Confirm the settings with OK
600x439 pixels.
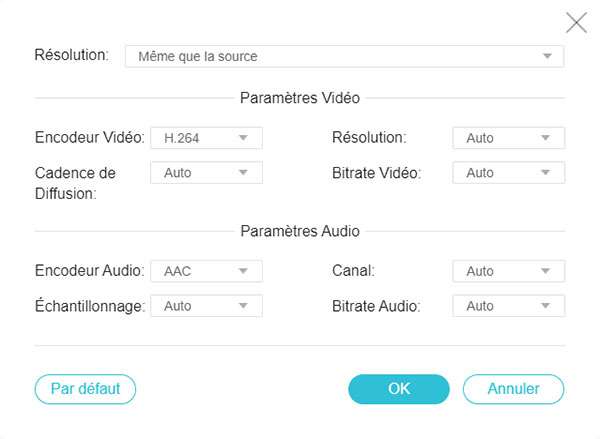pyautogui.click(x=398, y=389)
